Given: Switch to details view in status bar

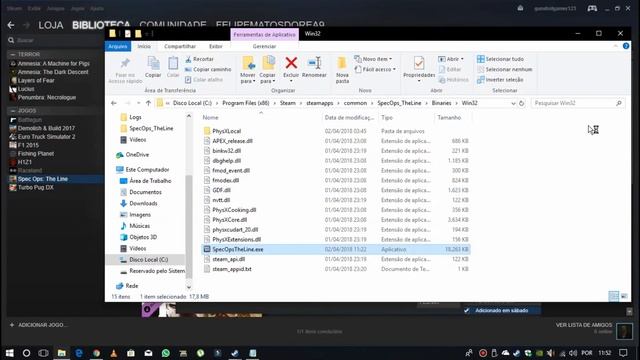Looking at the screenshot, I should pos(613,296).
